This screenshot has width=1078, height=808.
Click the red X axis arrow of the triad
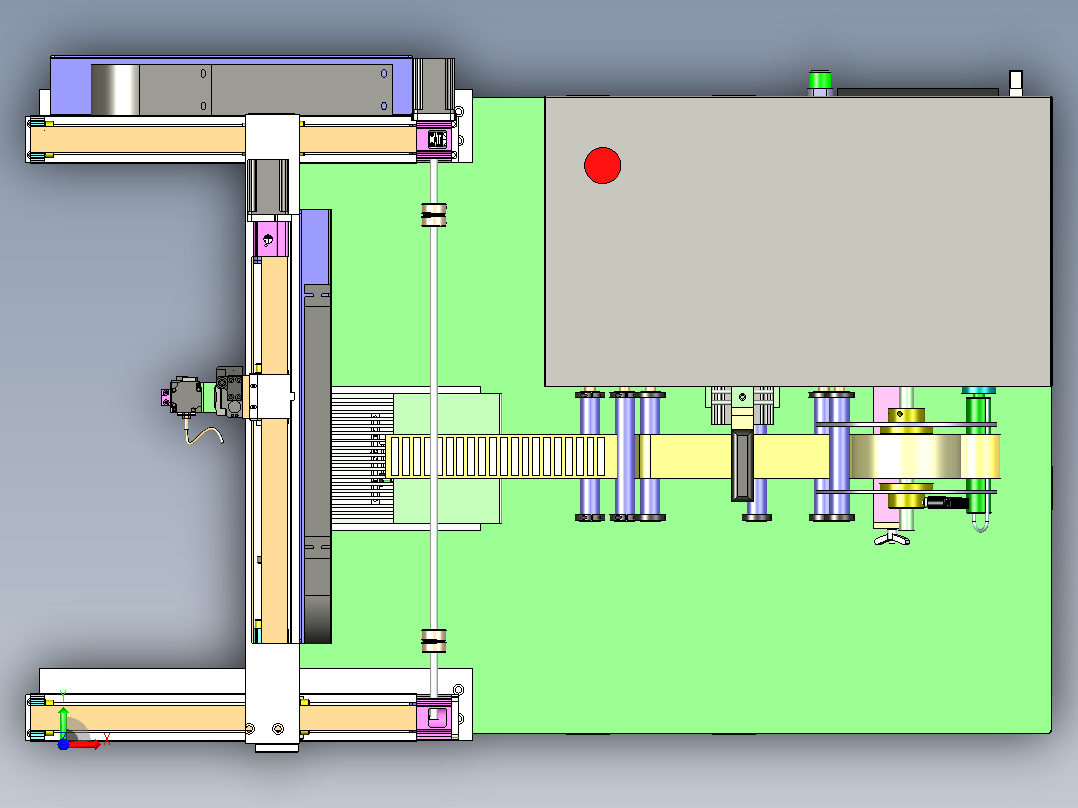[84, 744]
